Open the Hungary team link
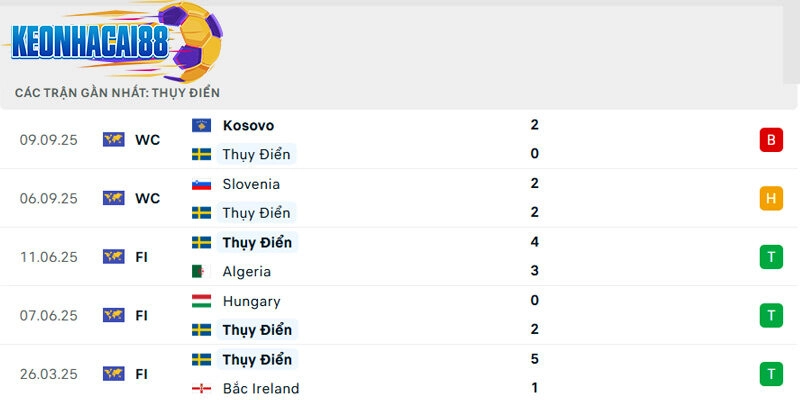Viewport: 800px width, 400px height. 252,301
